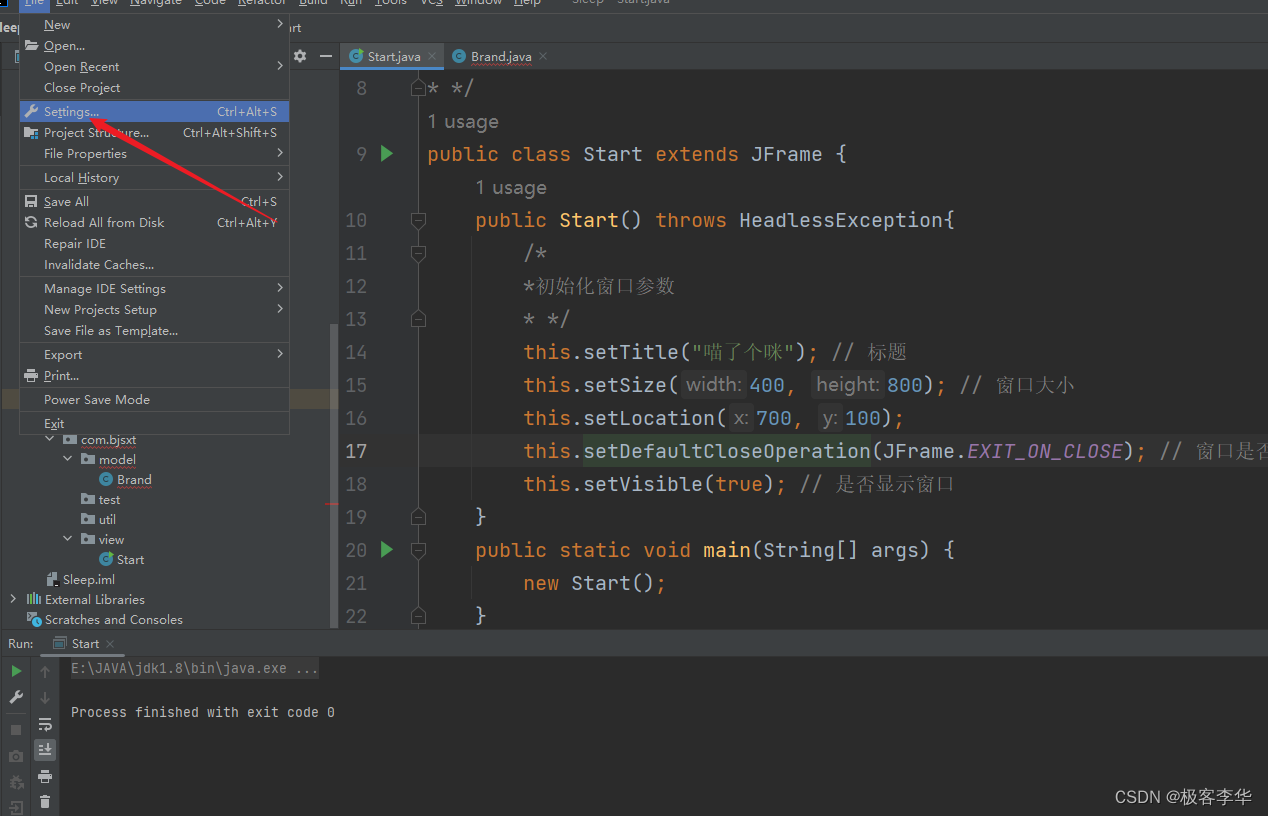Choose Invalidate Caches... from File menu

99,265
